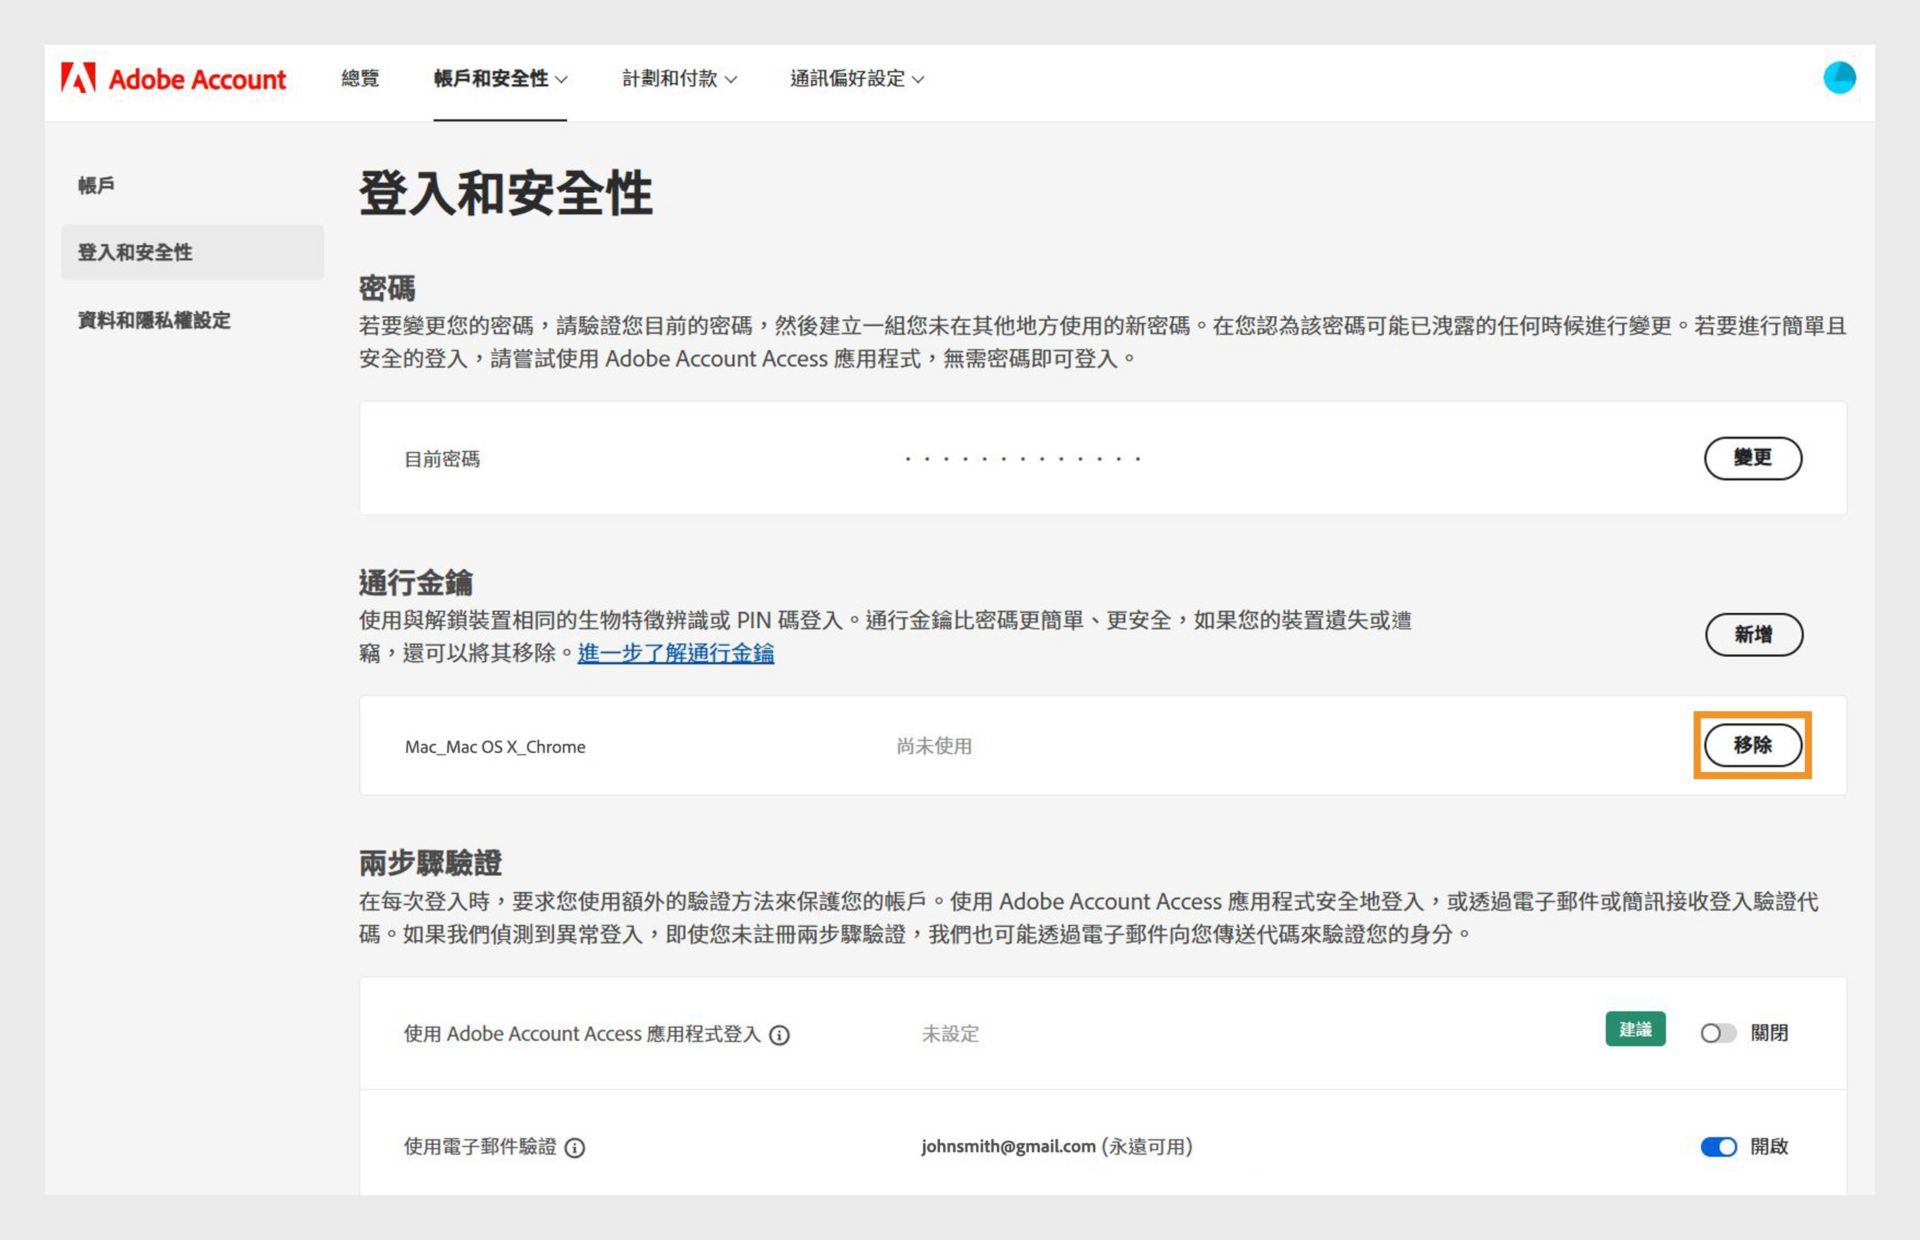Click 新增 to add a passkey
The image size is (1920, 1240).
pyautogui.click(x=1753, y=635)
